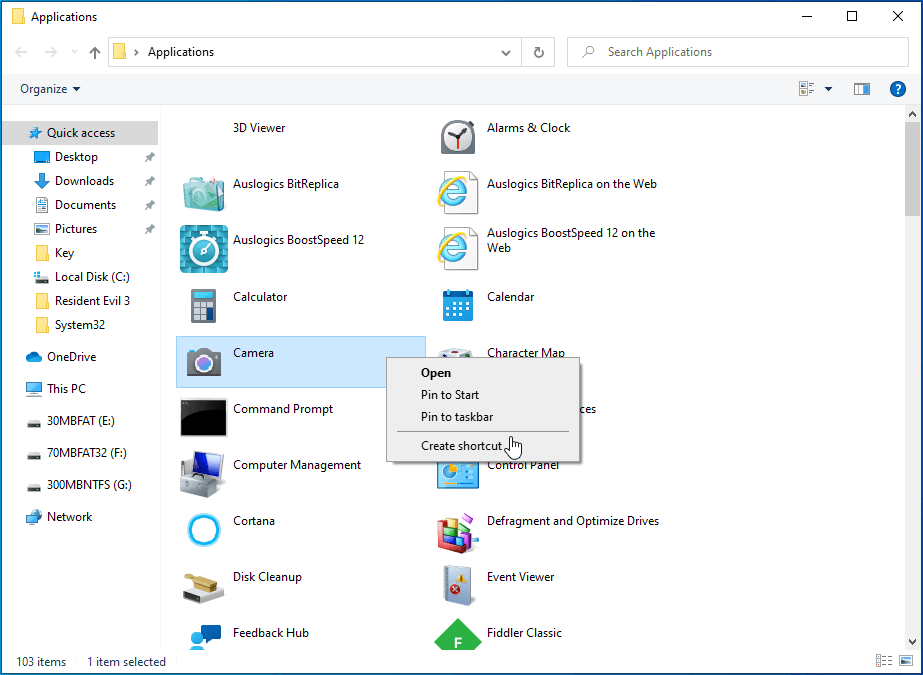This screenshot has width=923, height=675.
Task: Select the Event Viewer icon
Action: click(458, 585)
